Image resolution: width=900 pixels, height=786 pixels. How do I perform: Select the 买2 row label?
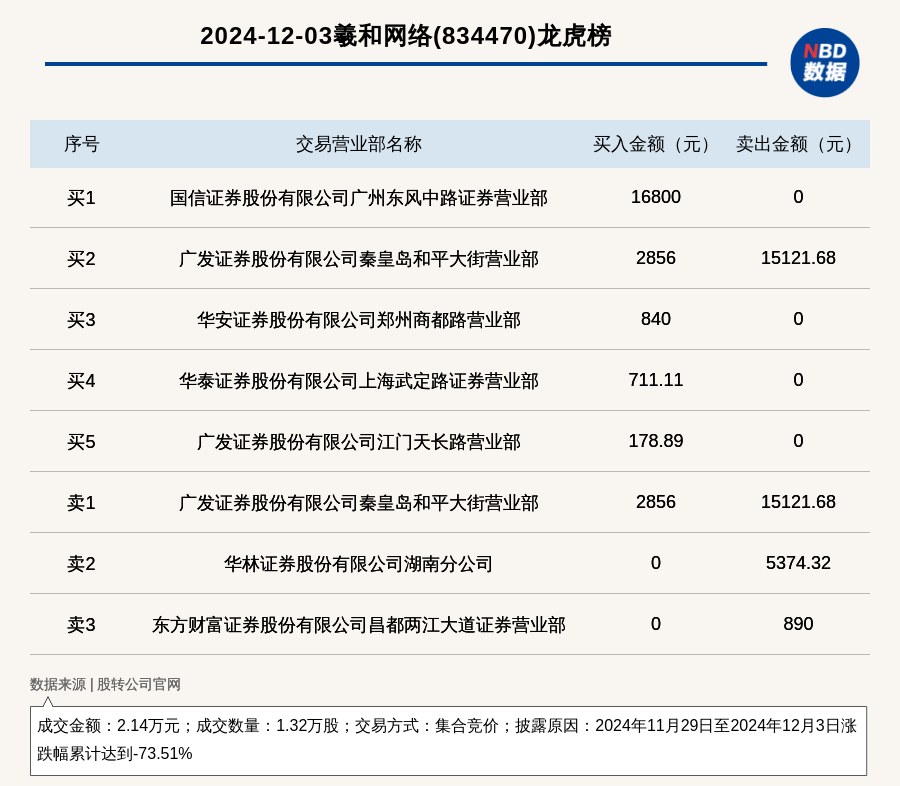pos(81,259)
